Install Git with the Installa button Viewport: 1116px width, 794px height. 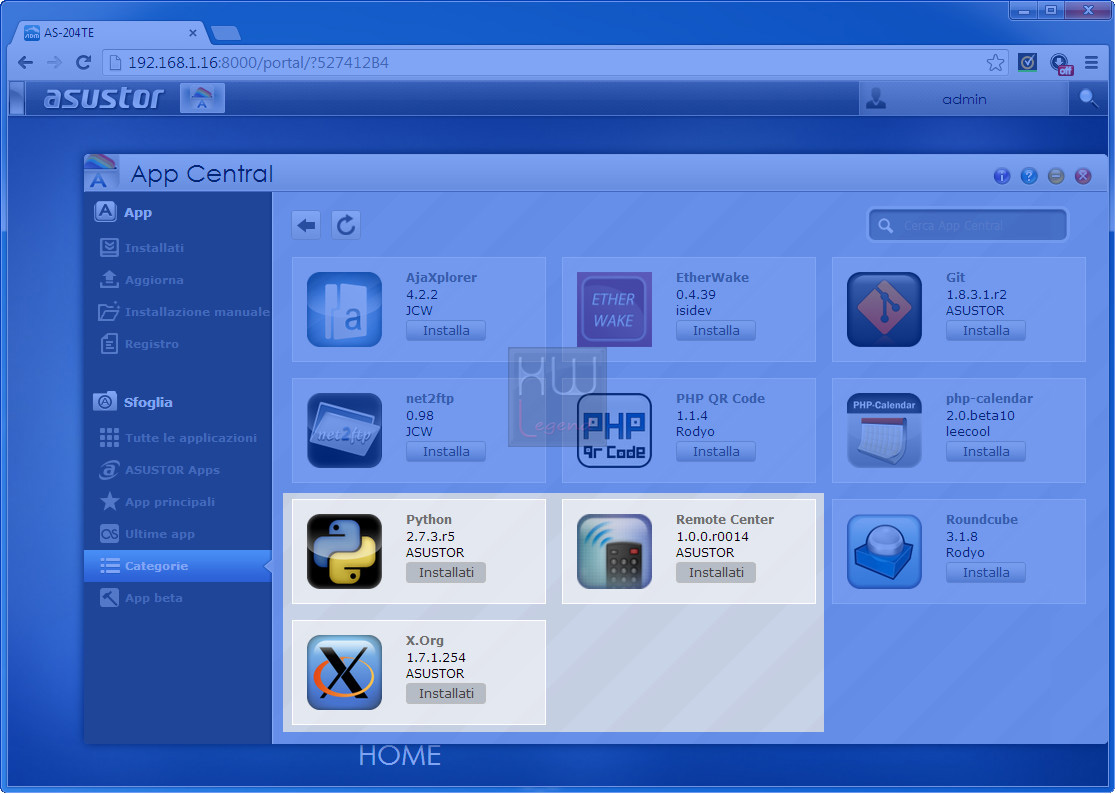pos(985,331)
